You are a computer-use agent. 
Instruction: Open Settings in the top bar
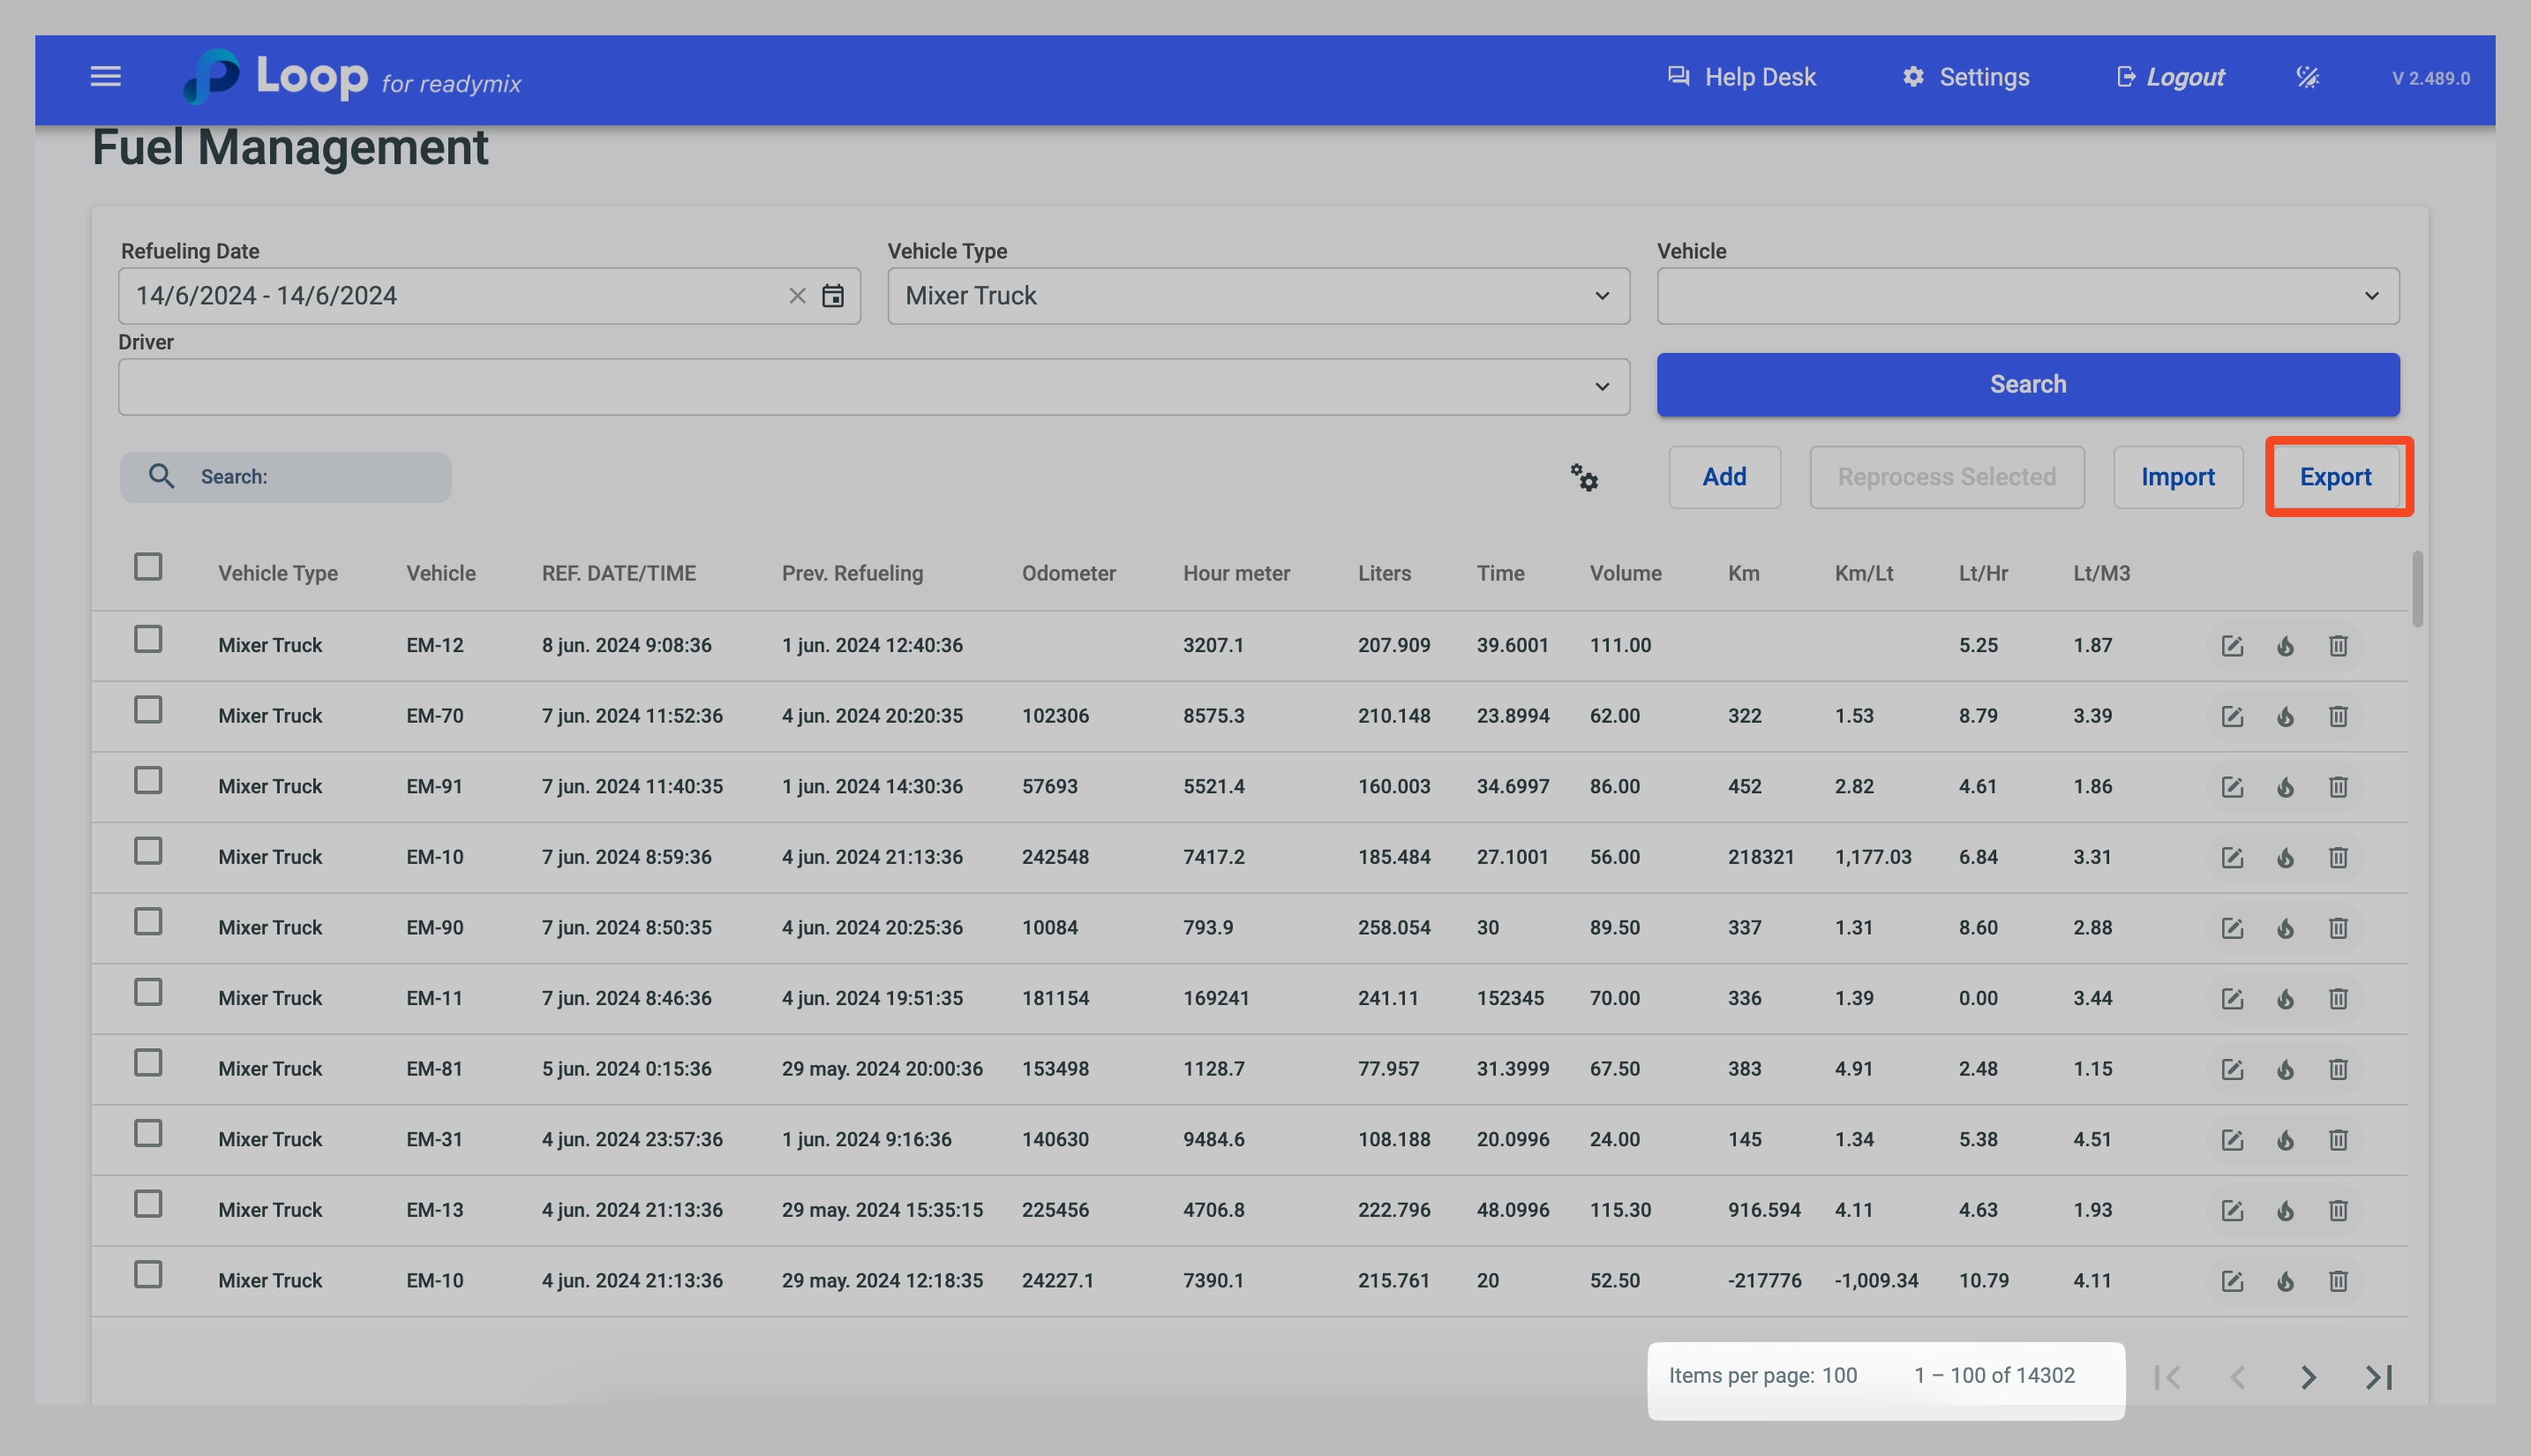click(x=1965, y=77)
